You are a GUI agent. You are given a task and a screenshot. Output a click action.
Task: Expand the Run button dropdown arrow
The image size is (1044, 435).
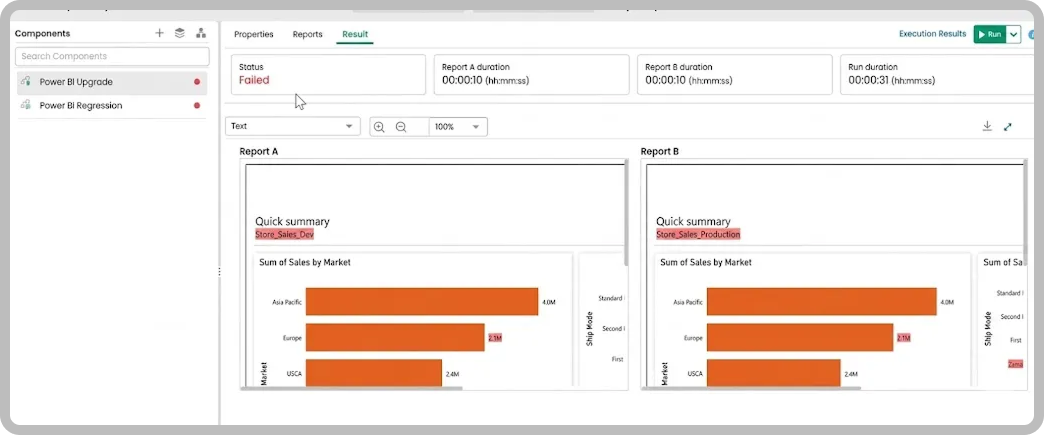pos(1013,34)
